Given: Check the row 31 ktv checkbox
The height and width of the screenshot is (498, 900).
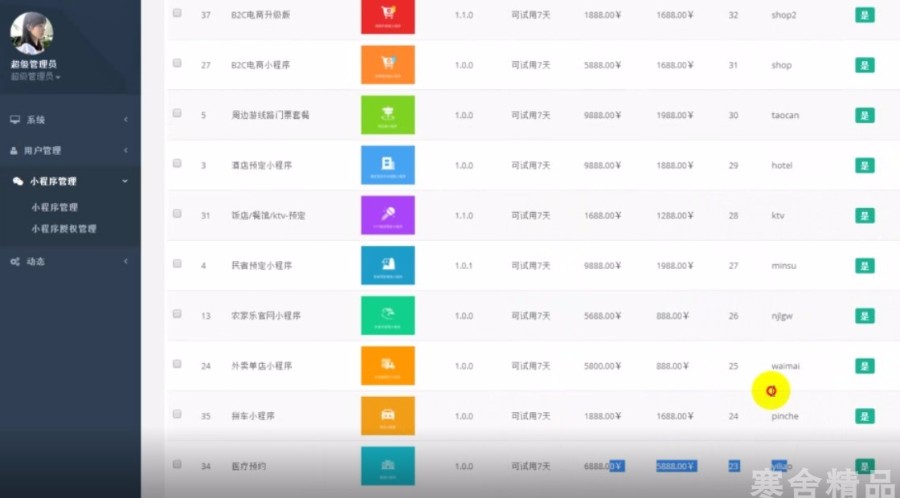Looking at the screenshot, I should click(x=177, y=213).
